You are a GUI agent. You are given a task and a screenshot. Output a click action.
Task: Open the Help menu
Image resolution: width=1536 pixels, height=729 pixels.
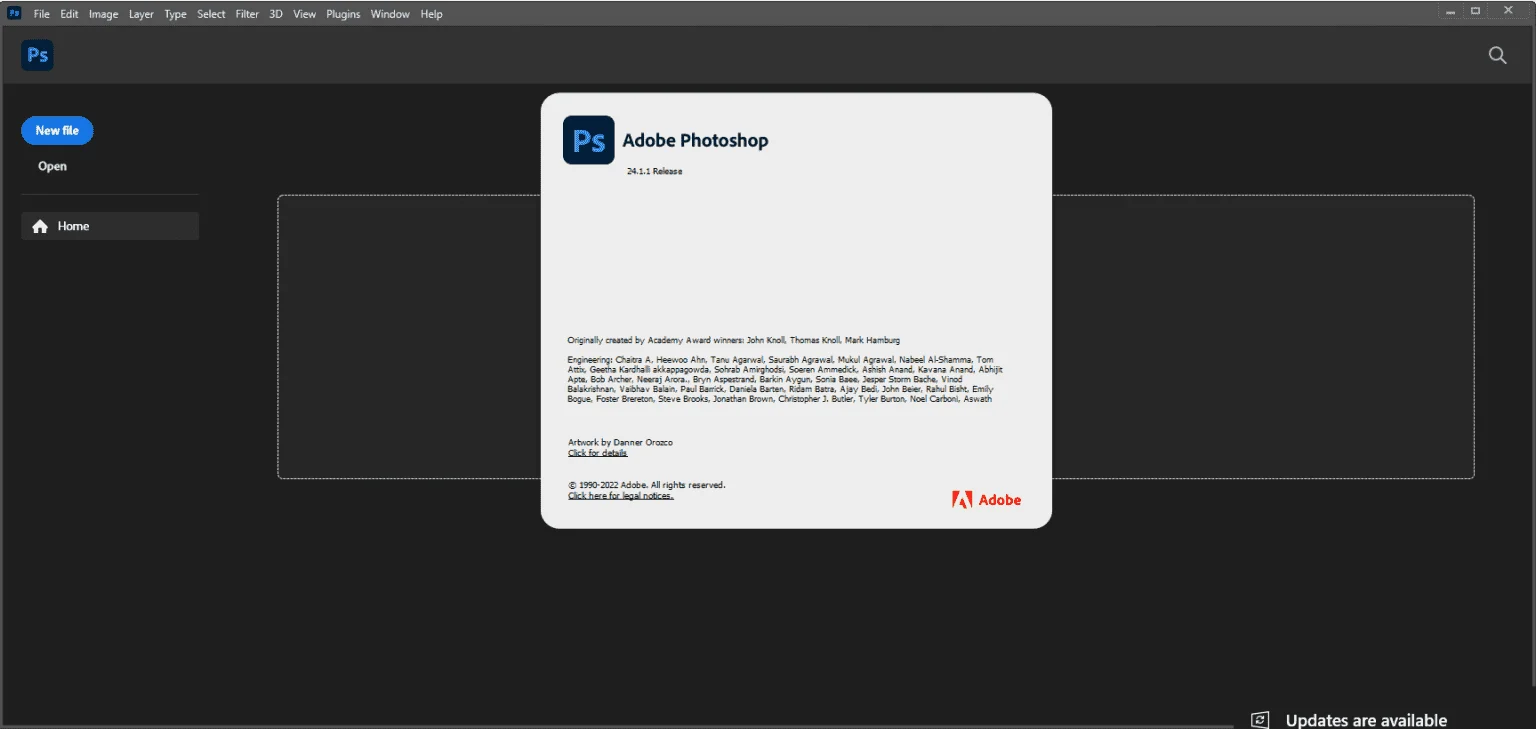(x=431, y=14)
